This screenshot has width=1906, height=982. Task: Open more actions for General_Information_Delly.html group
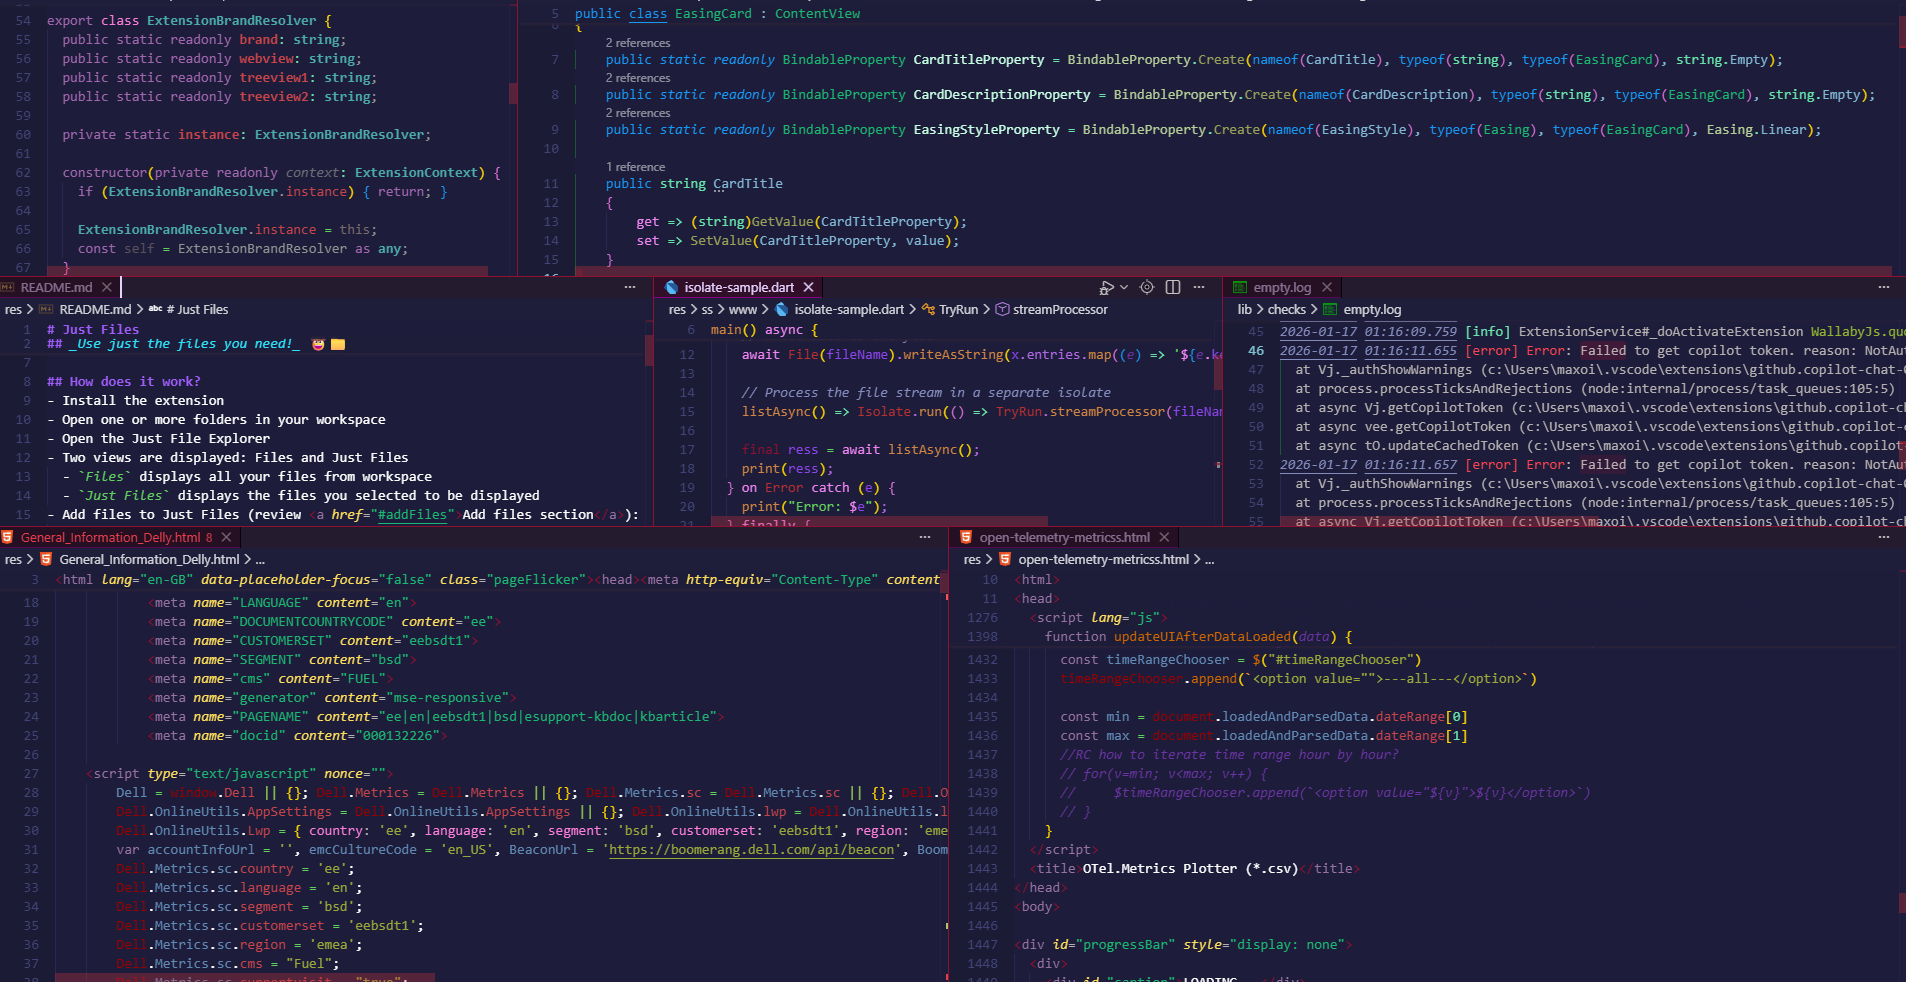pos(925,538)
